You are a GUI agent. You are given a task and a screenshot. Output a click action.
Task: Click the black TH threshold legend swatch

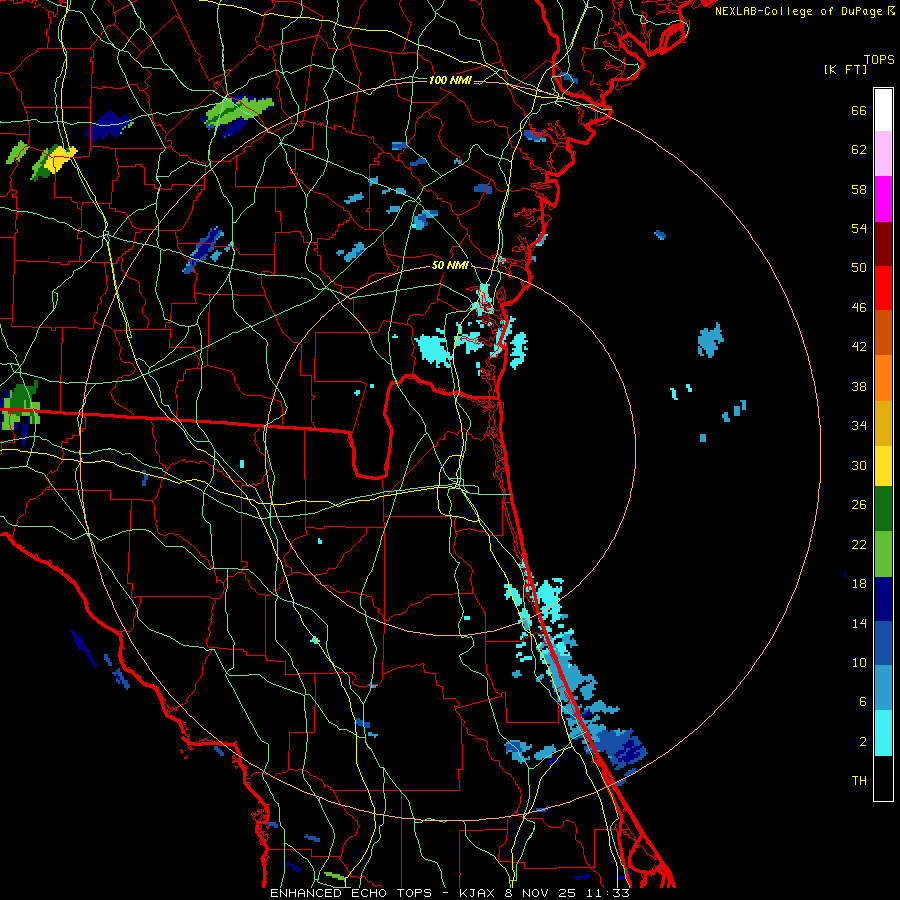click(x=883, y=778)
